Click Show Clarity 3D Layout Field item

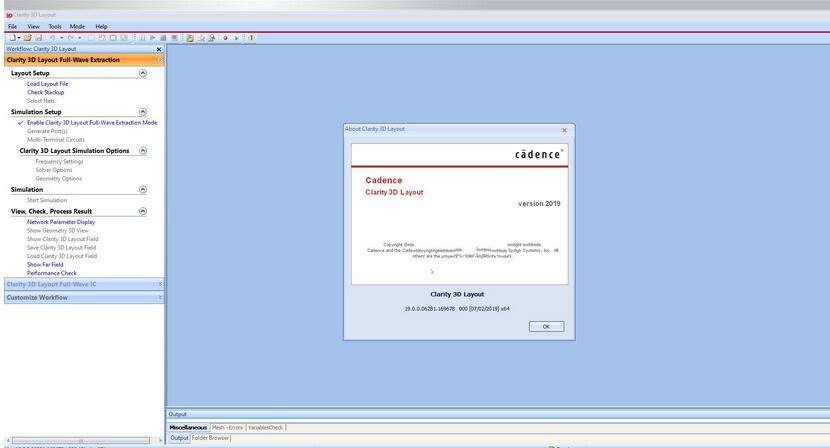(x=62, y=239)
